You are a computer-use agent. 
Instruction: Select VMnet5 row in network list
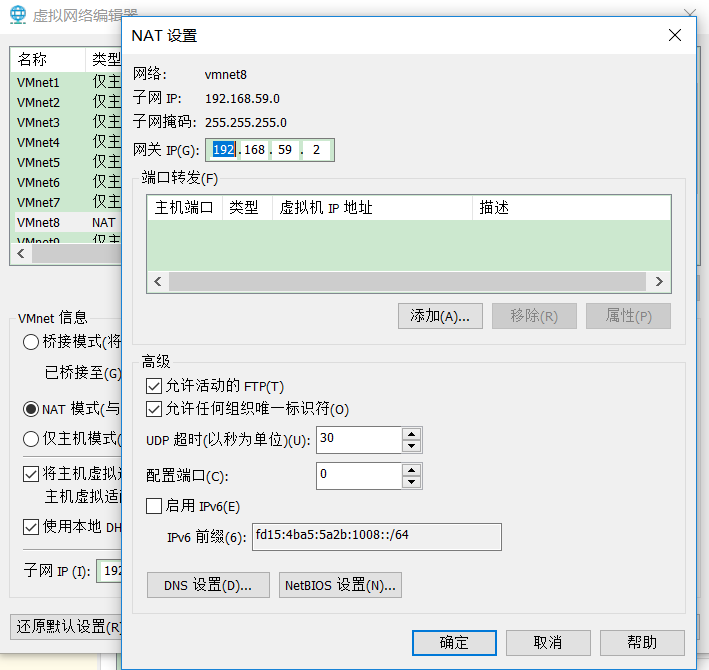(68, 162)
